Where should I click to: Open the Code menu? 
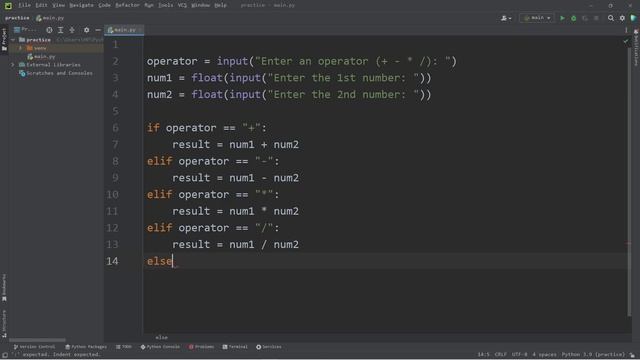[x=104, y=5]
